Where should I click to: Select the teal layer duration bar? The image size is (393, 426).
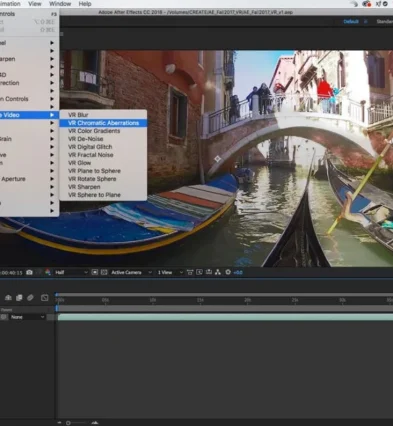pos(225,317)
